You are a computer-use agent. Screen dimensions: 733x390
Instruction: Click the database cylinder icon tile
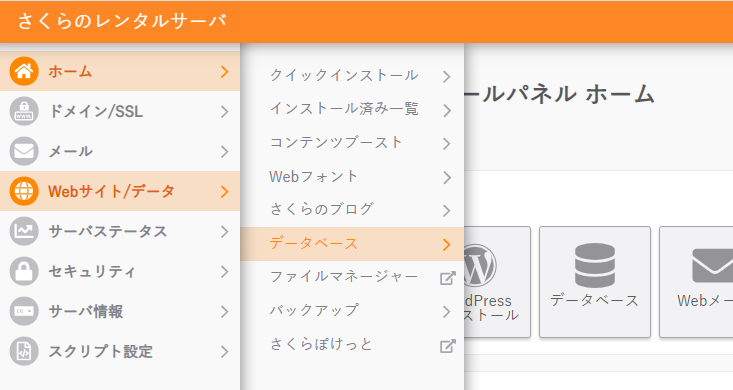(595, 282)
